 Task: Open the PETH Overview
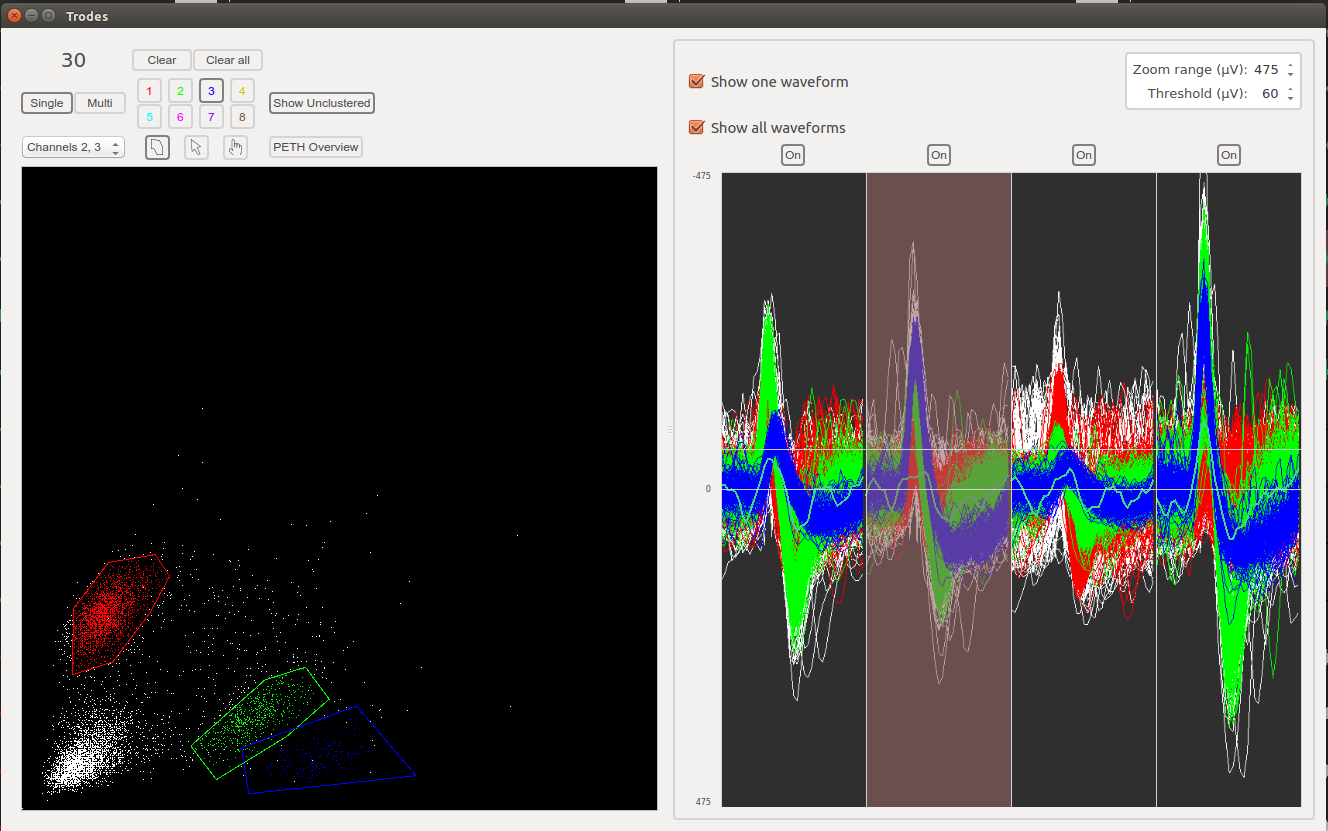pyautogui.click(x=316, y=147)
